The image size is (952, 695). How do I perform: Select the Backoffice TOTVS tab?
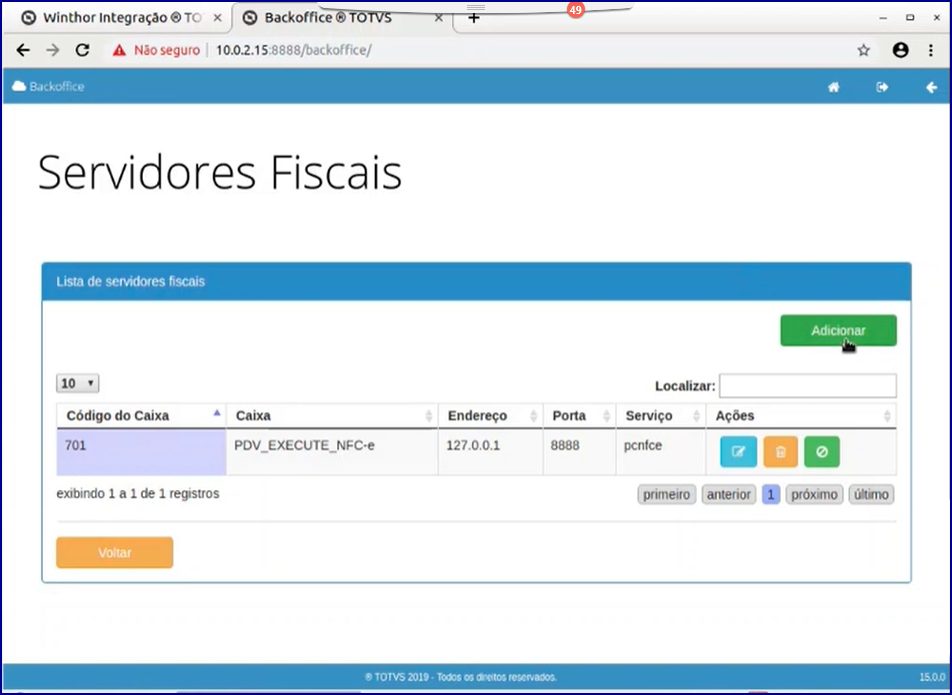point(342,18)
